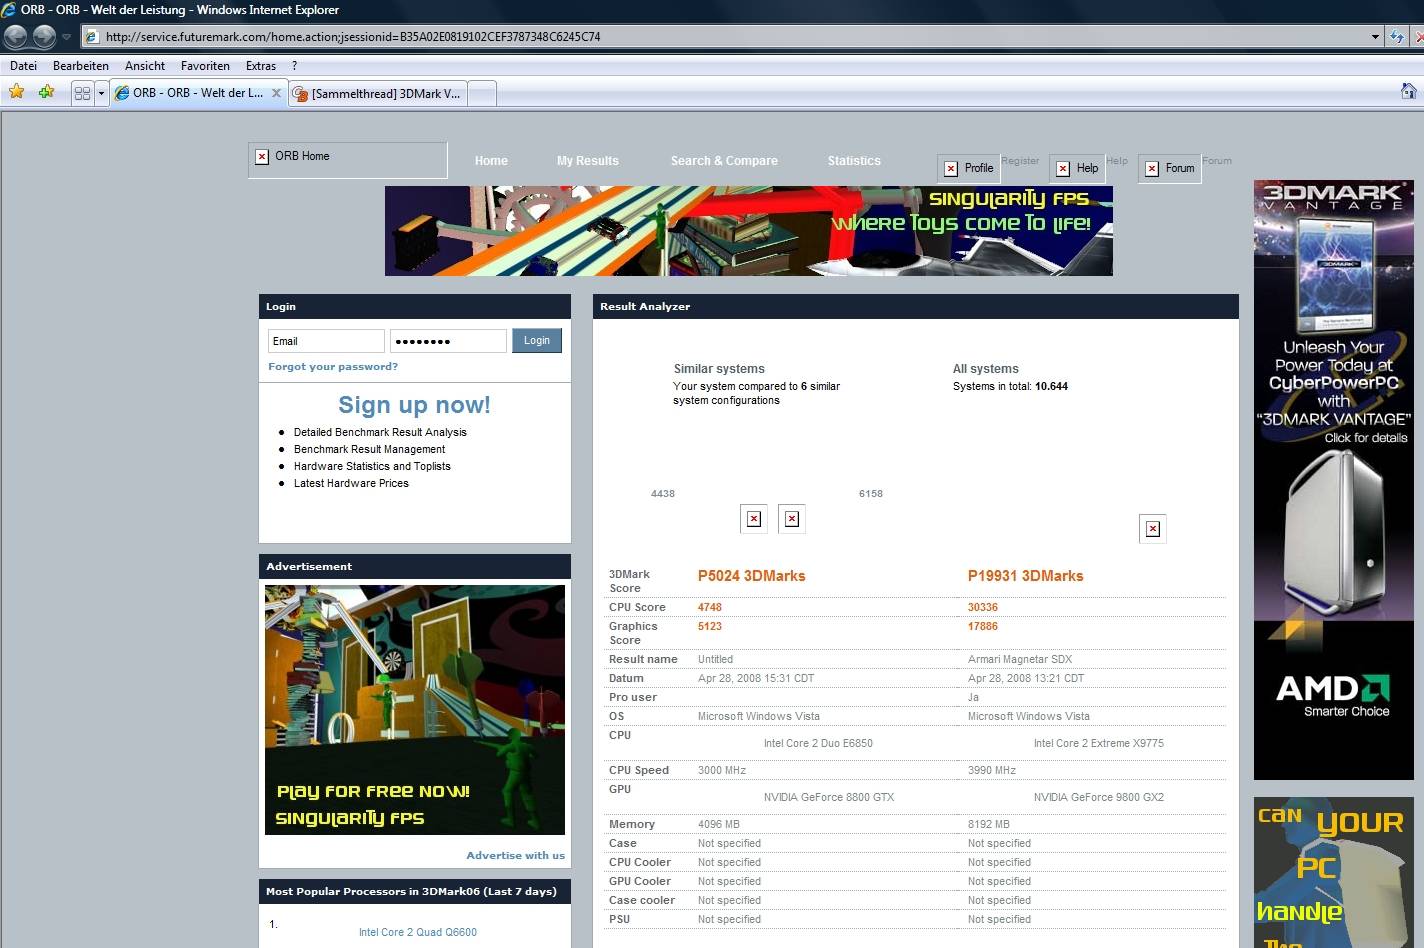Open the My Results navigation link

[x=588, y=161]
